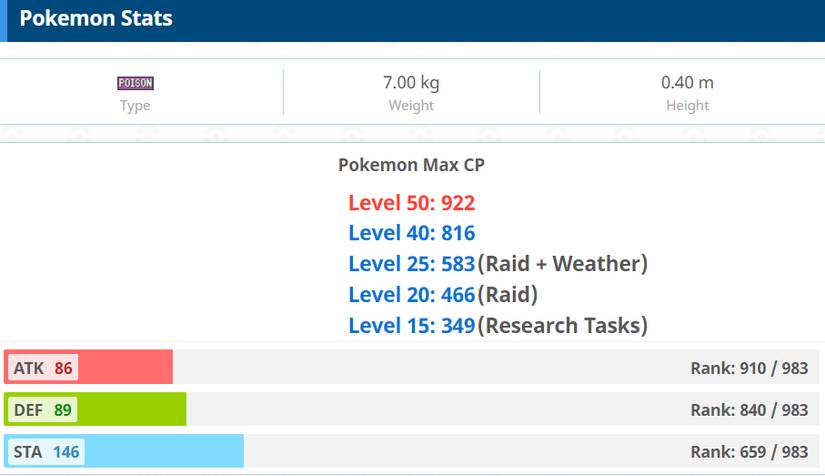This screenshot has width=825, height=476.
Task: Click Level 20: 466 CP value
Action: 411,295
